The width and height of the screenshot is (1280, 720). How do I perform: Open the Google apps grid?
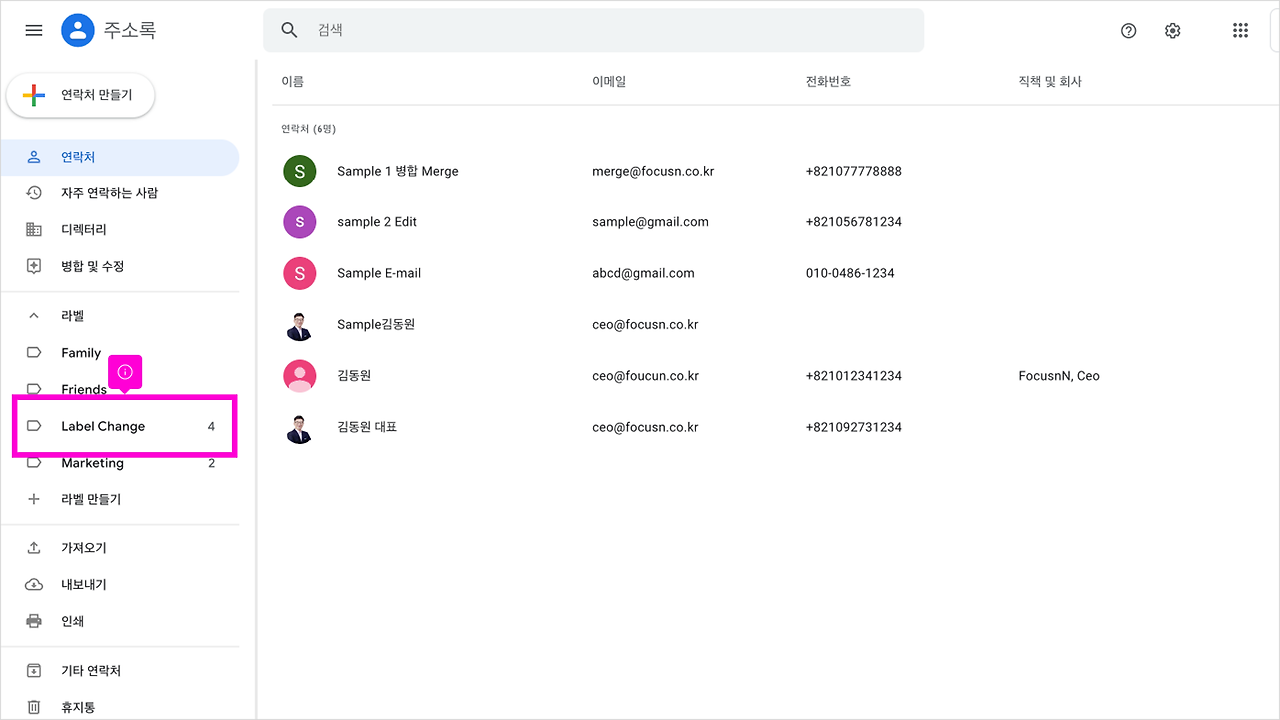1240,30
